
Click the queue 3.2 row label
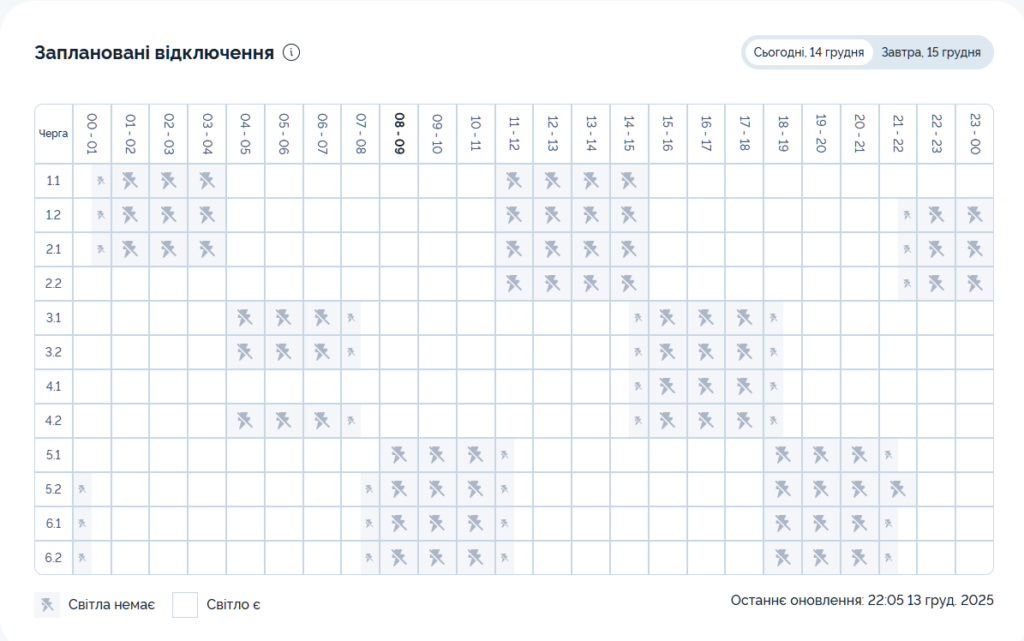[x=54, y=352]
